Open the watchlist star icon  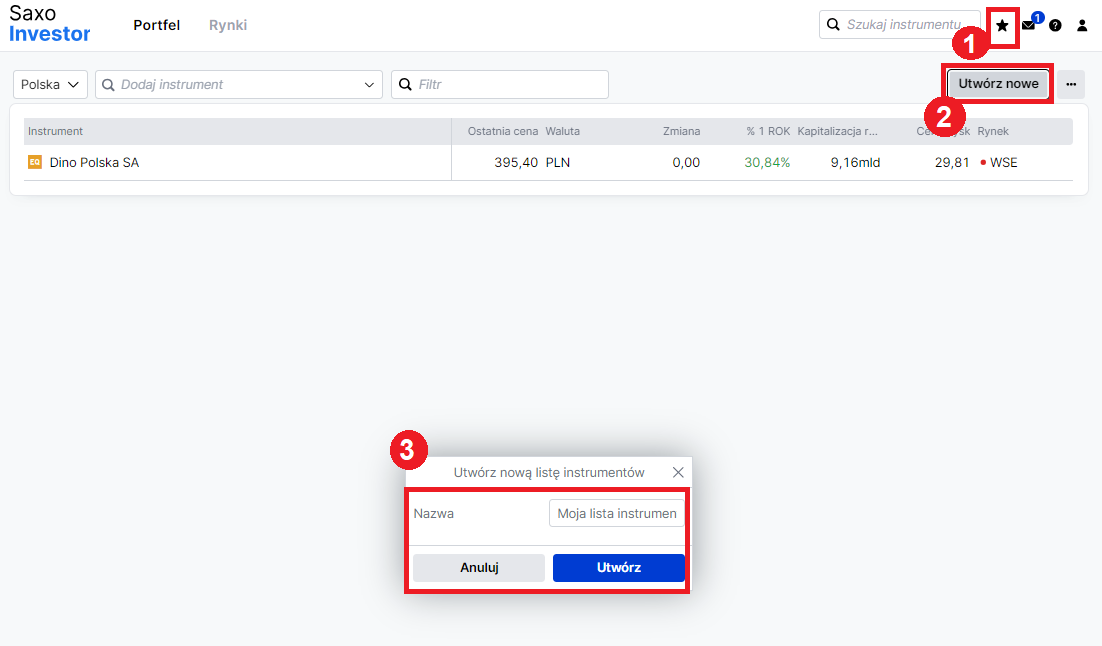[x=1002, y=26]
